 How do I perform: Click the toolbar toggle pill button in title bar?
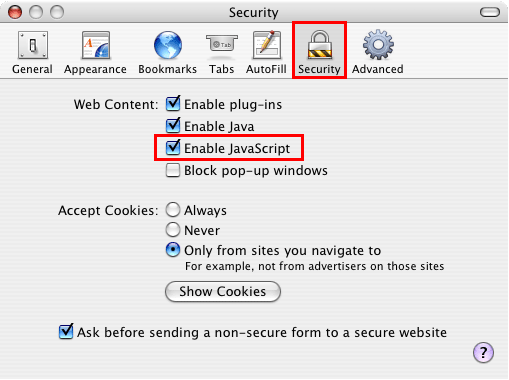490,12
